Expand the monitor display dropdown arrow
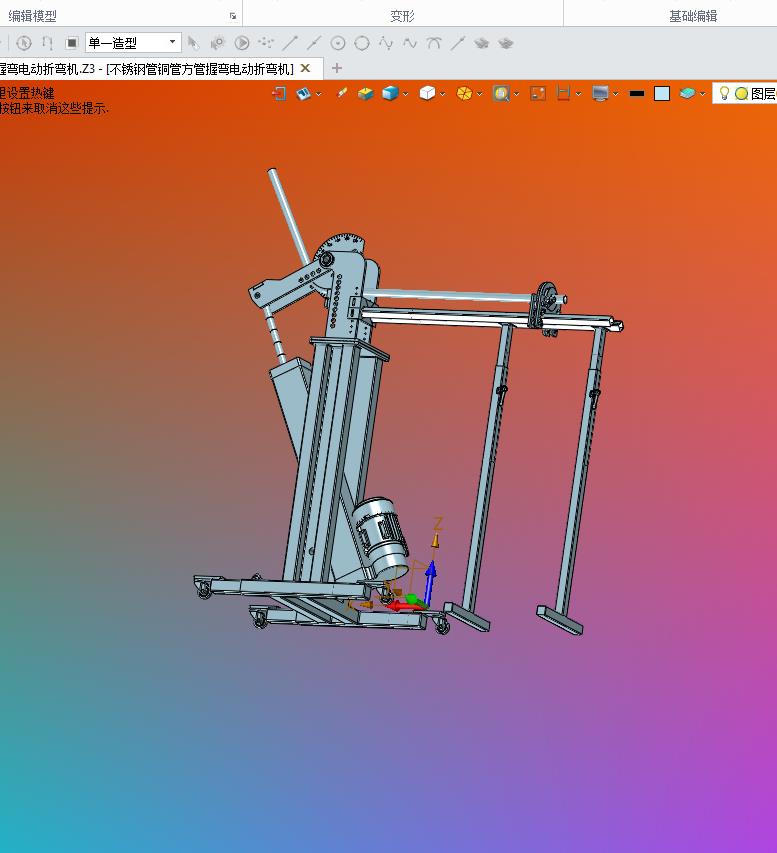 615,94
